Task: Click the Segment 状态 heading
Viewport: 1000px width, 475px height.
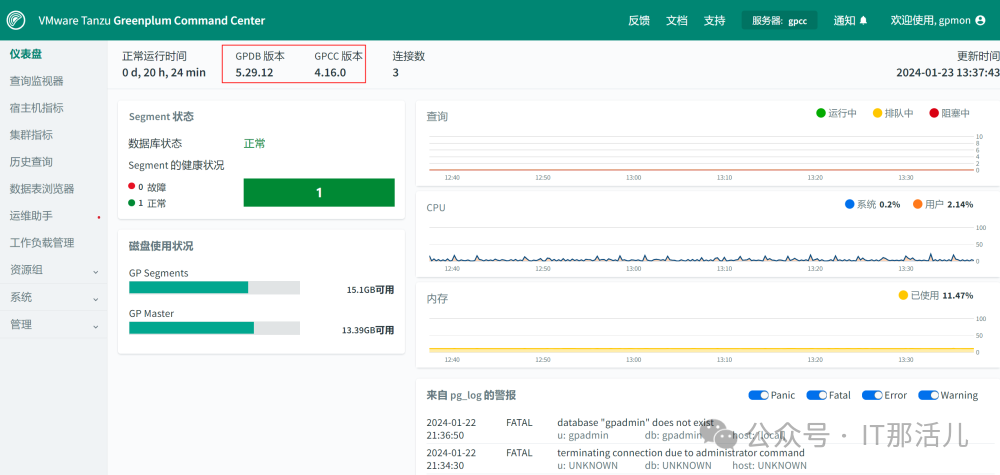Action: [x=161, y=117]
